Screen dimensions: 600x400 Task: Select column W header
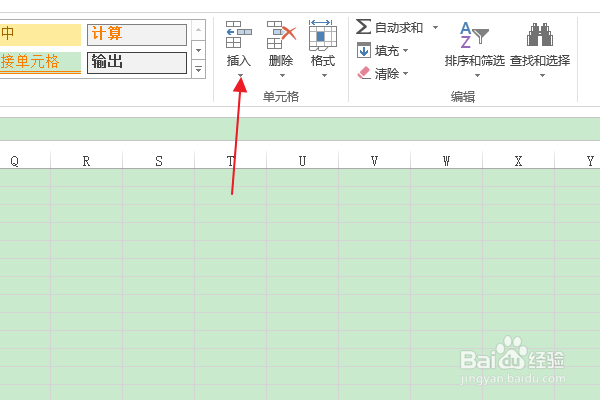(446, 161)
